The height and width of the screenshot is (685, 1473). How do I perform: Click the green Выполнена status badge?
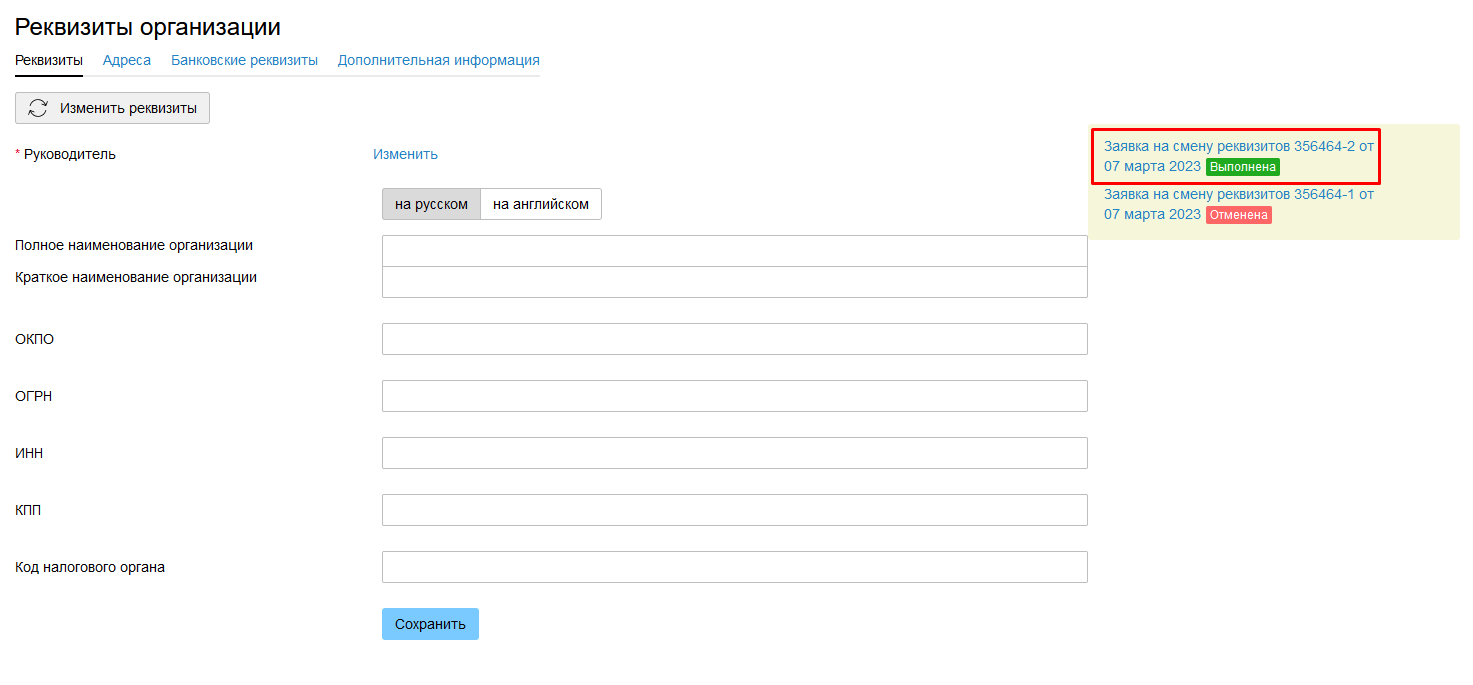point(1242,167)
